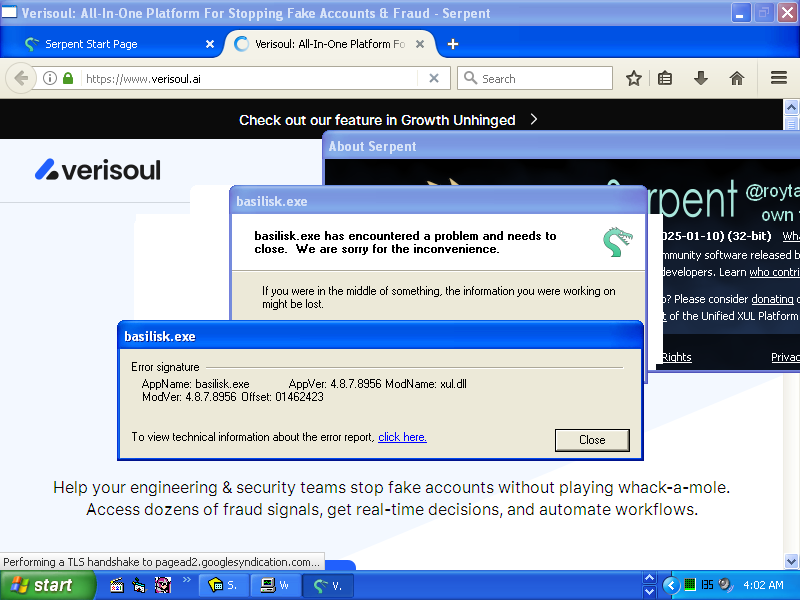
Task: Select the Verisoul All-In-One Platform tab
Action: (x=329, y=44)
